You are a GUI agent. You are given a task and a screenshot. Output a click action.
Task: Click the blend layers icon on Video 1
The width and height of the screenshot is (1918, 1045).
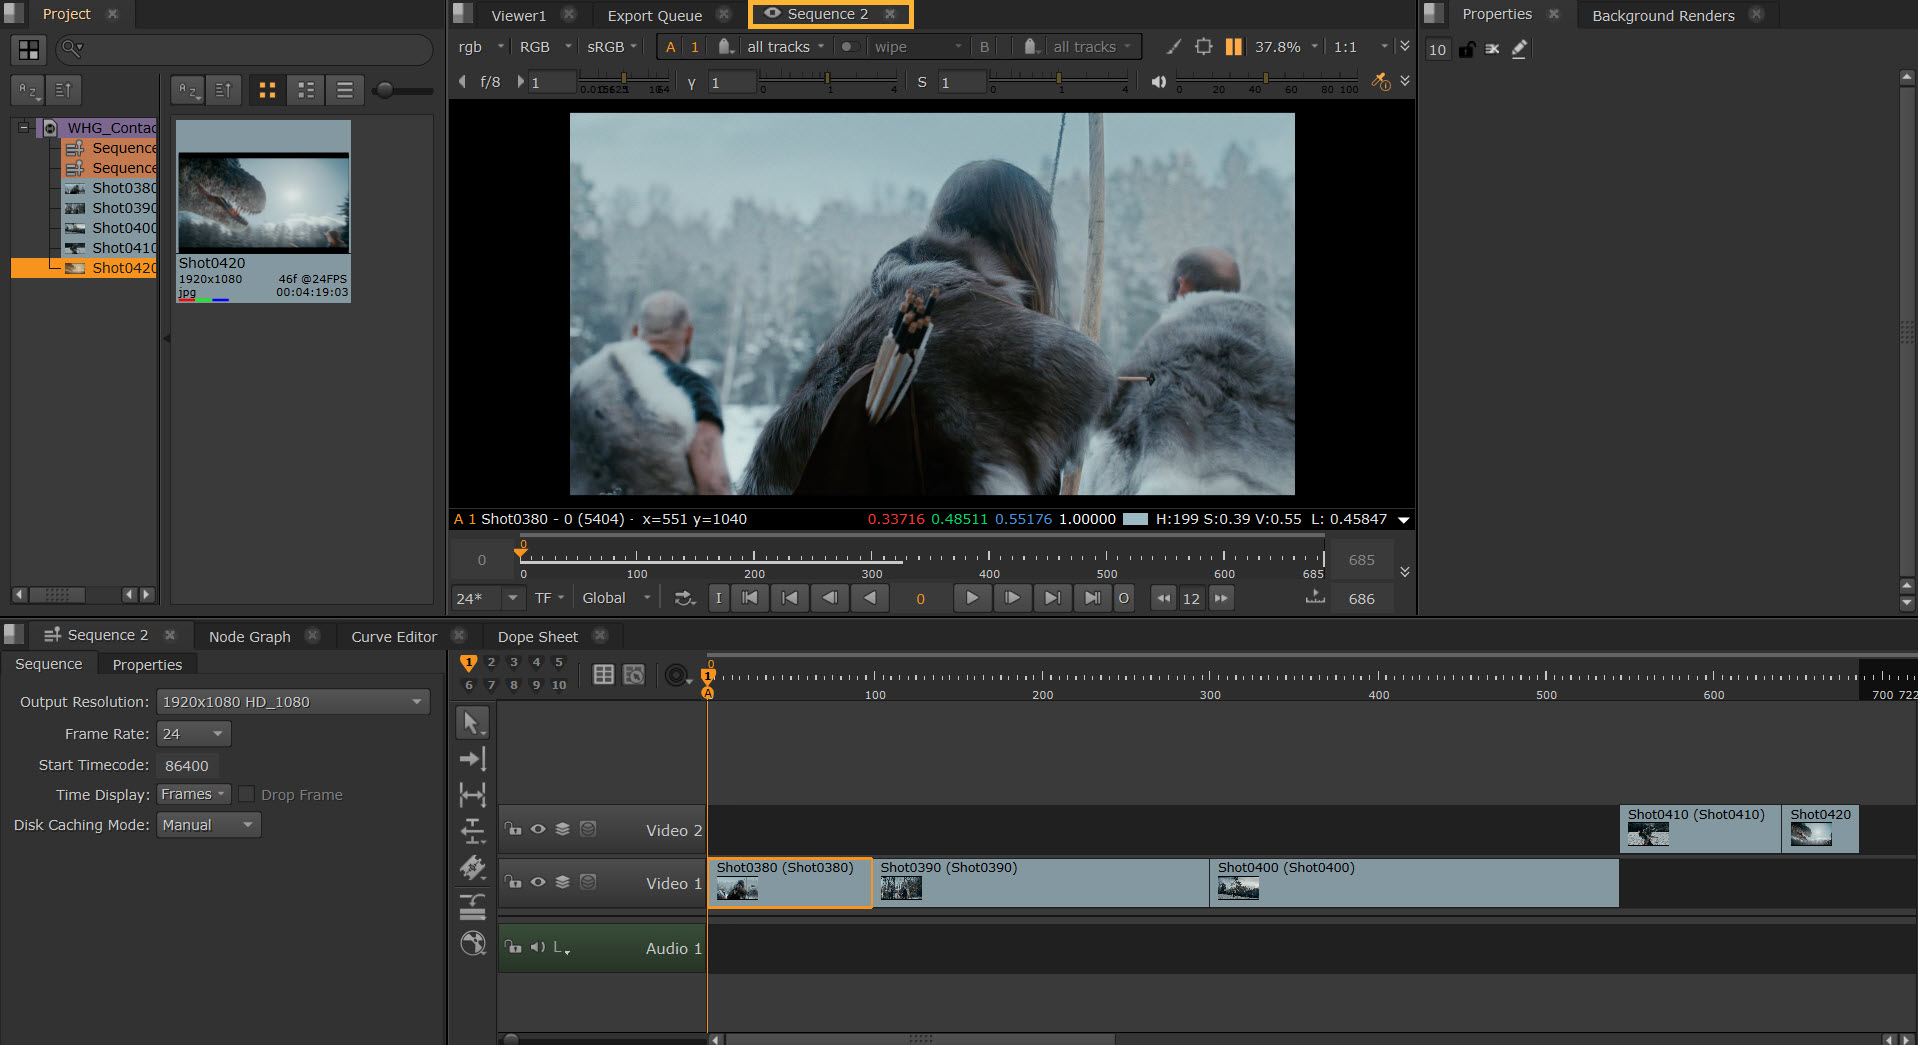[563, 882]
